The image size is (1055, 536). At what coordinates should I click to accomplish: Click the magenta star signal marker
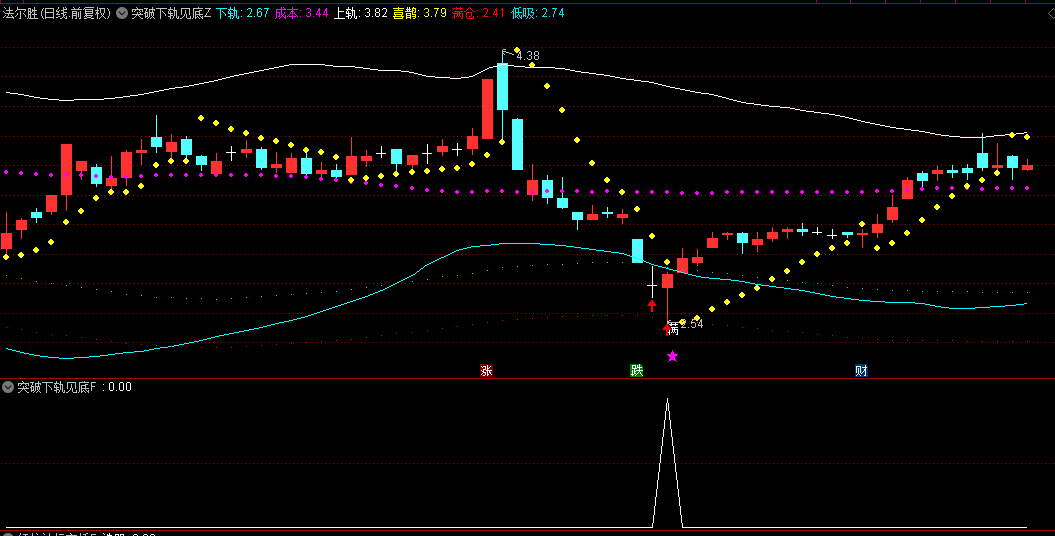(672, 356)
